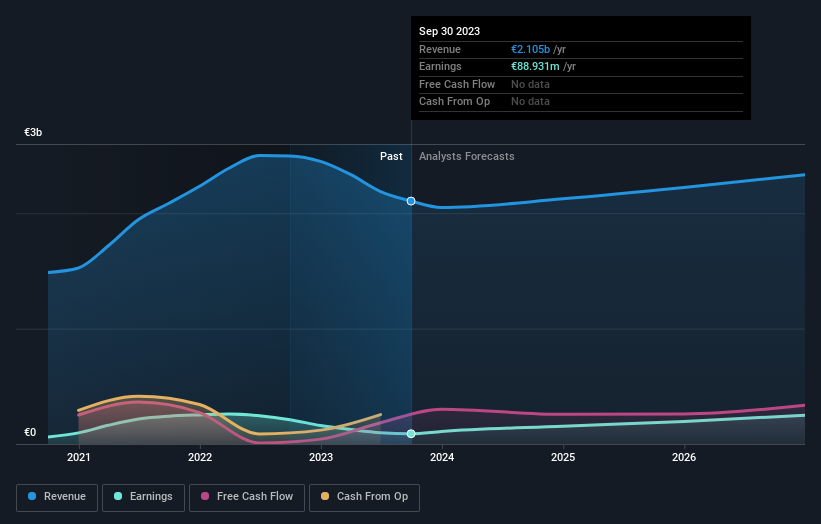Click the 2021 x-axis label
Image resolution: width=821 pixels, height=524 pixels.
pyautogui.click(x=79, y=457)
